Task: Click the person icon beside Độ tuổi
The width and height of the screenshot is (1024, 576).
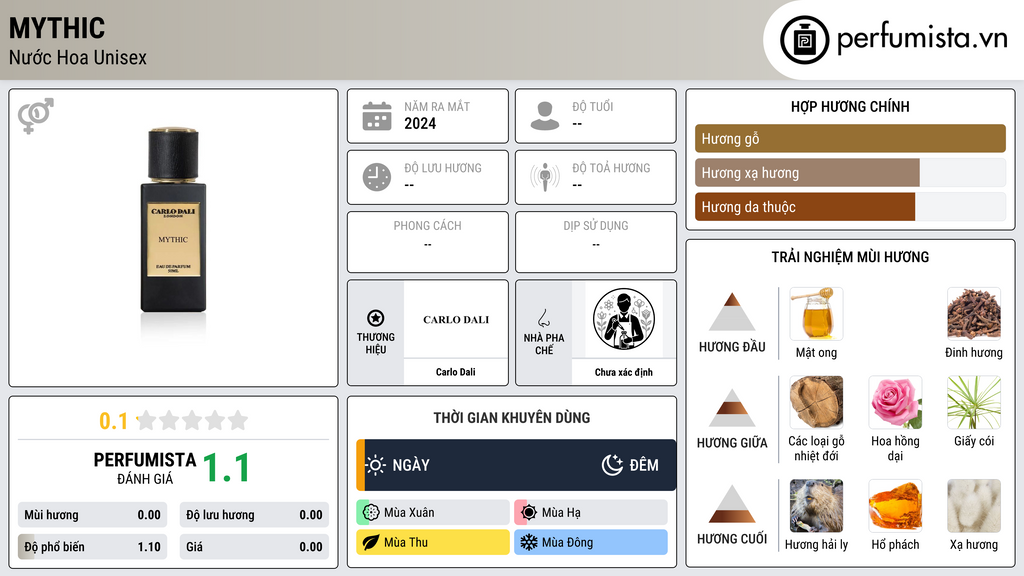Action: coord(545,116)
